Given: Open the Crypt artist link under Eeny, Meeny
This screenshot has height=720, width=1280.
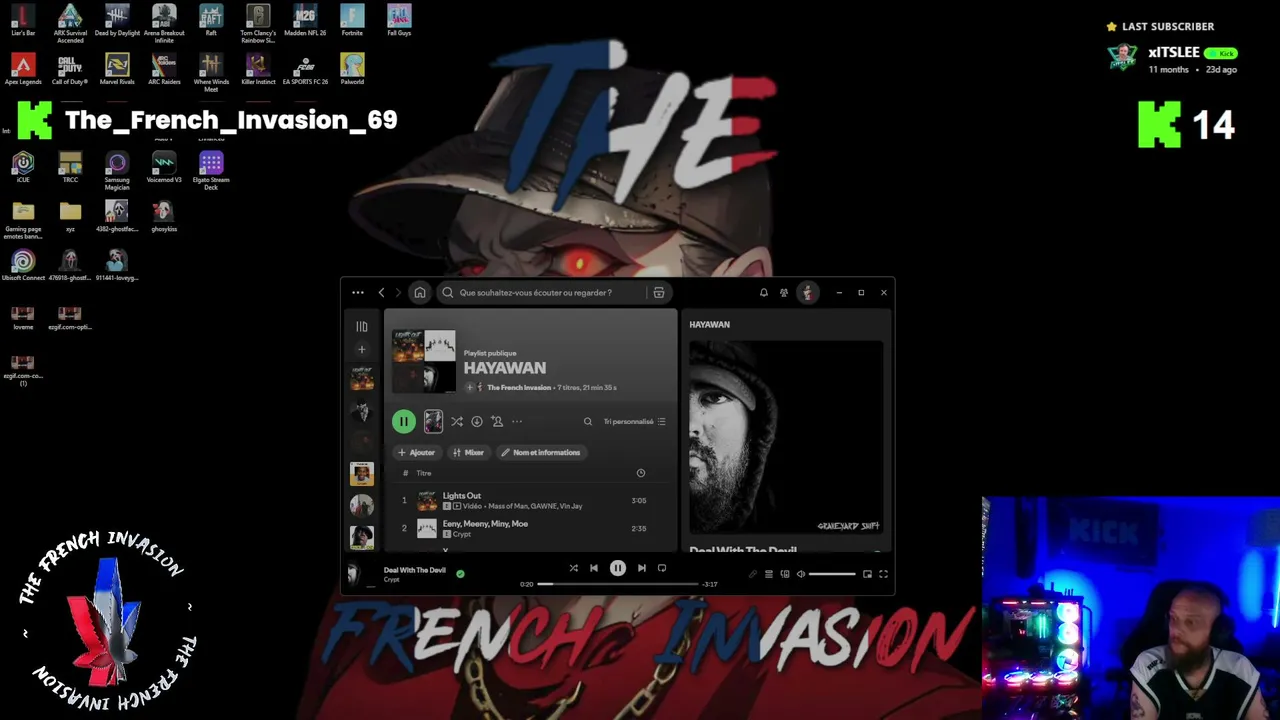Looking at the screenshot, I should click(x=463, y=535).
